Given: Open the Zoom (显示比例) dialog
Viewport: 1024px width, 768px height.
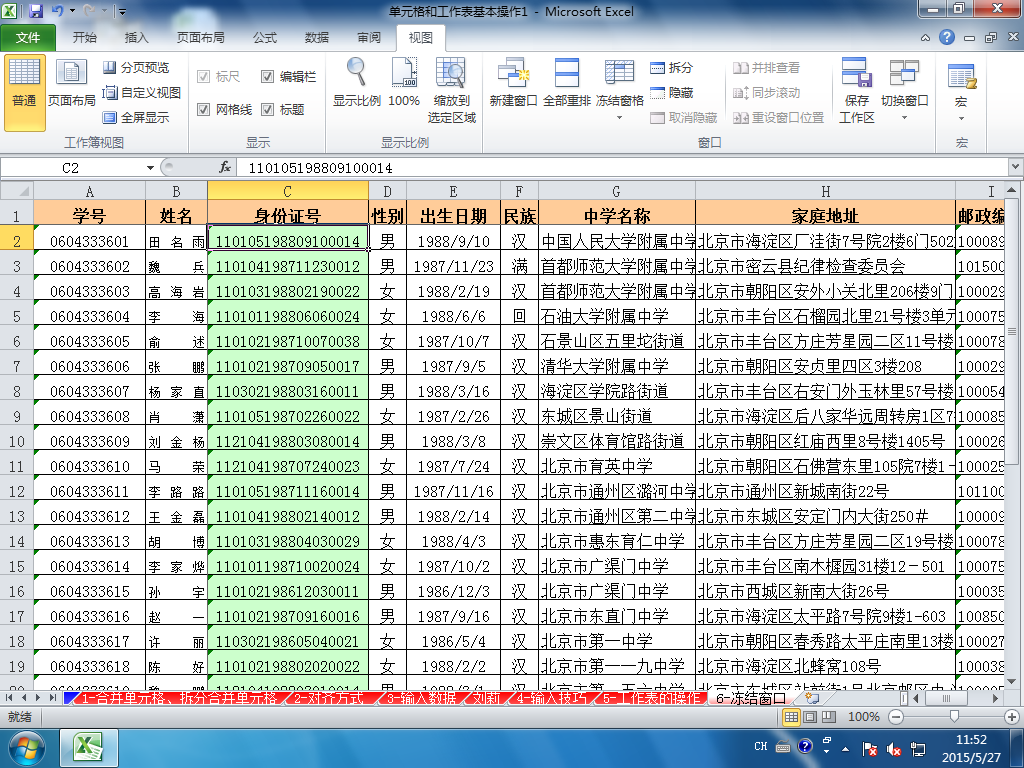Looking at the screenshot, I should coord(357,82).
